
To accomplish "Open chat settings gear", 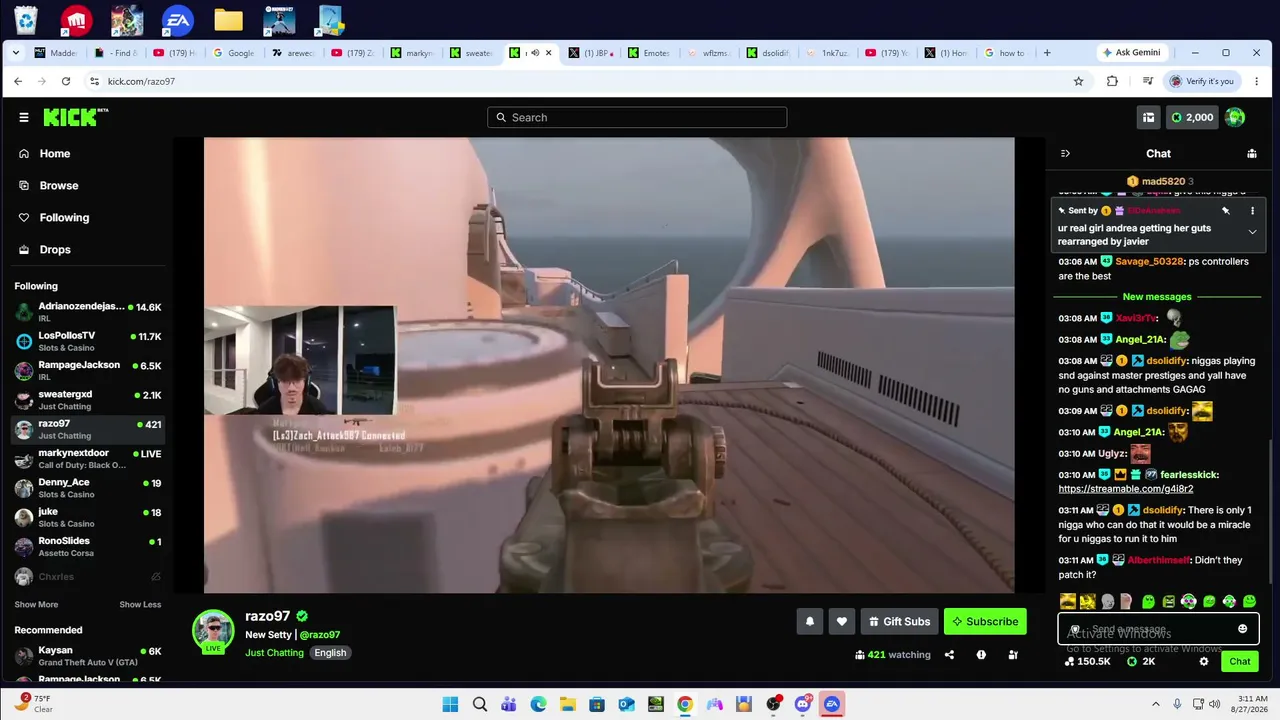I will pos(1204,661).
